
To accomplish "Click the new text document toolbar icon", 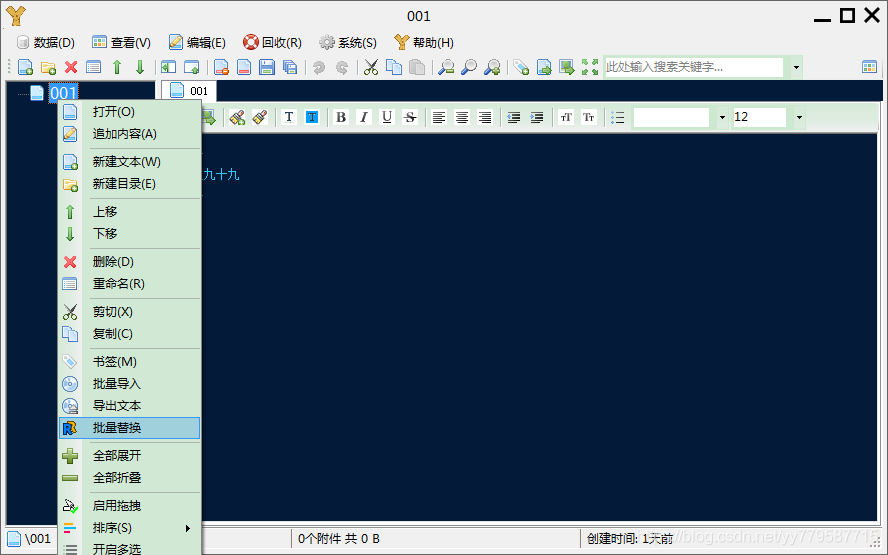I will (25, 67).
